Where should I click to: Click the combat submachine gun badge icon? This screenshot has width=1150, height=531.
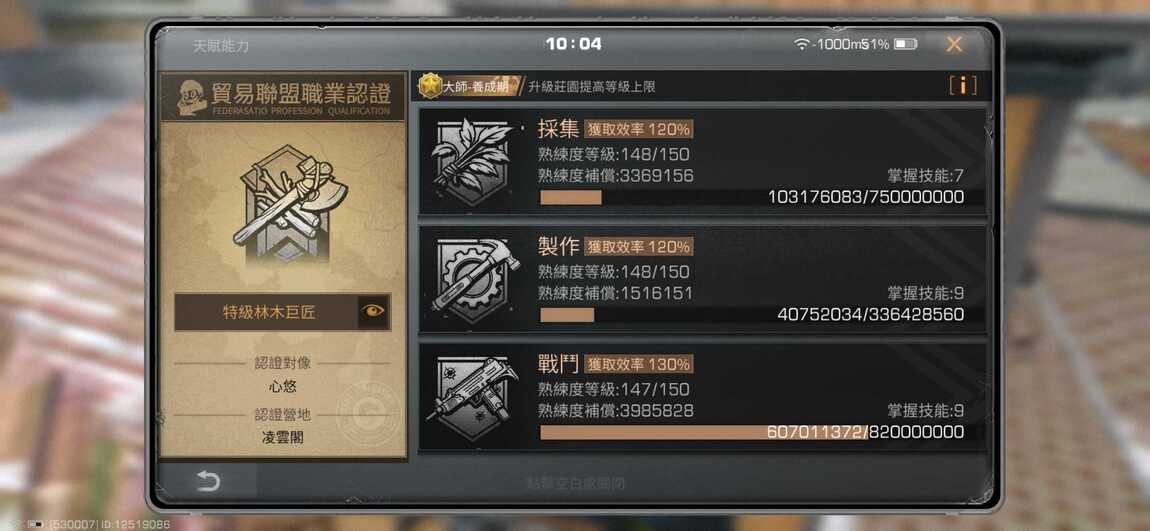[x=473, y=397]
